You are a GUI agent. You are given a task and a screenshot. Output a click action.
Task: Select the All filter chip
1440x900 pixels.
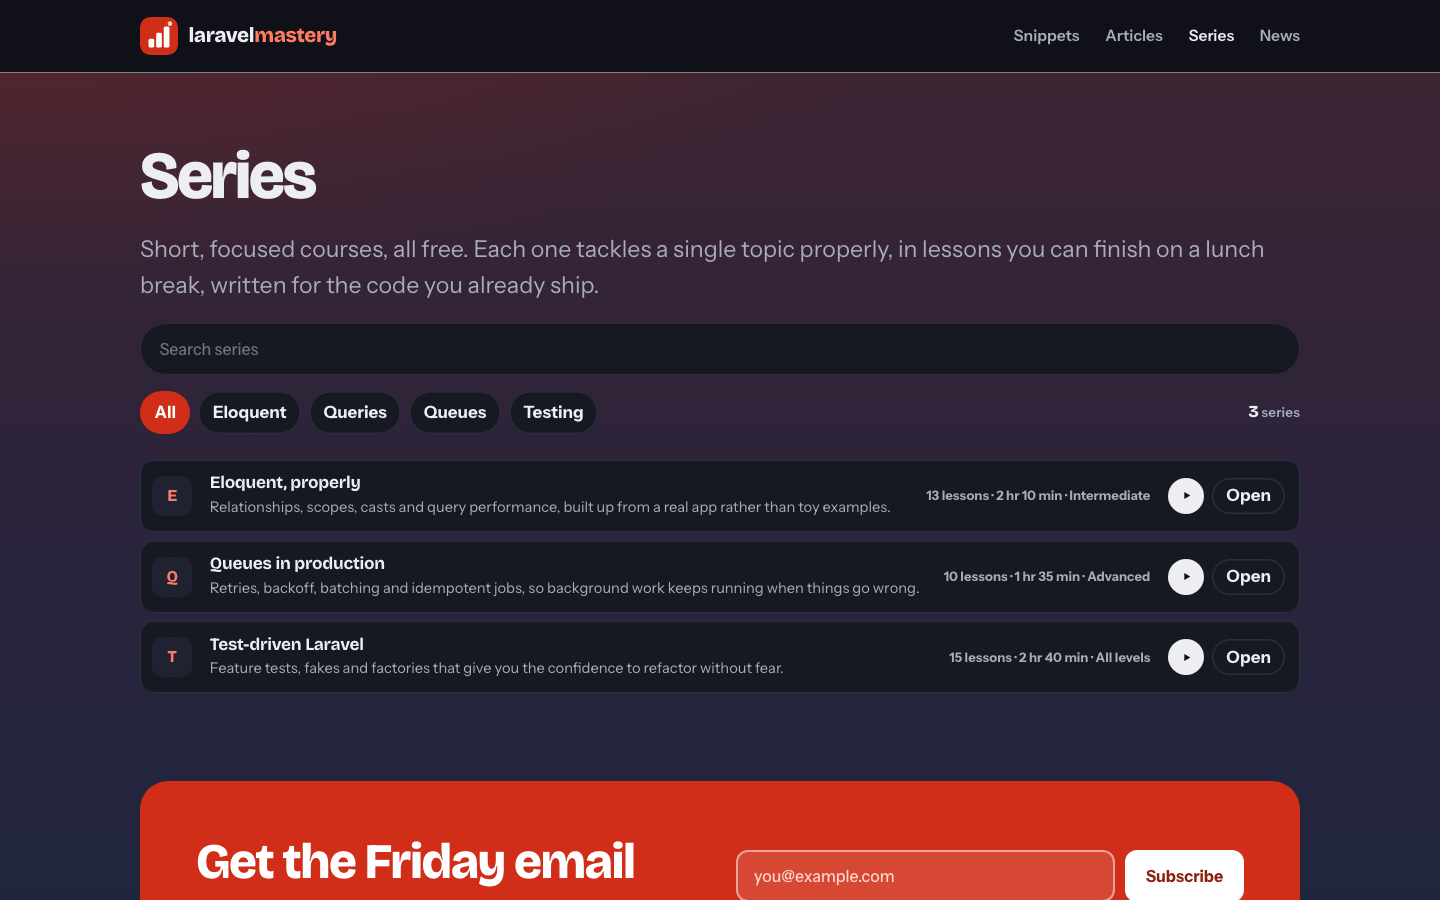165,412
